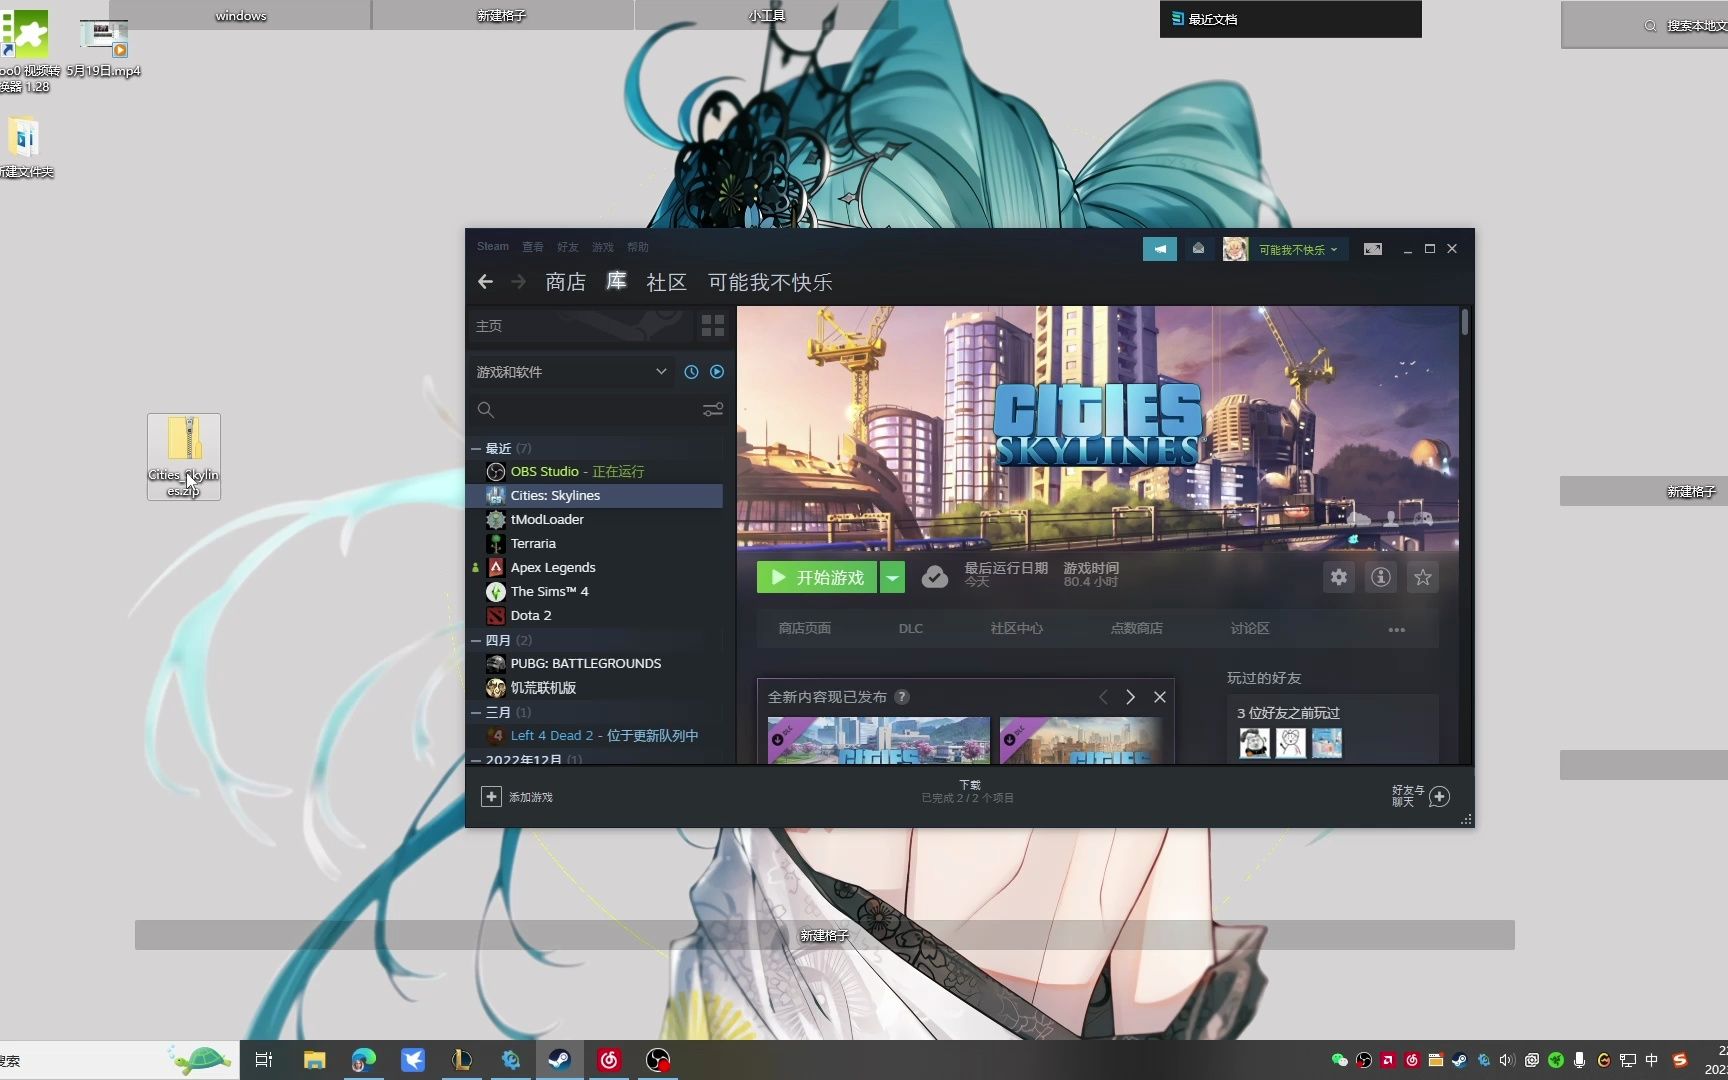Dismiss the new content released panel
Viewport: 1728px width, 1080px height.
pos(1160,697)
